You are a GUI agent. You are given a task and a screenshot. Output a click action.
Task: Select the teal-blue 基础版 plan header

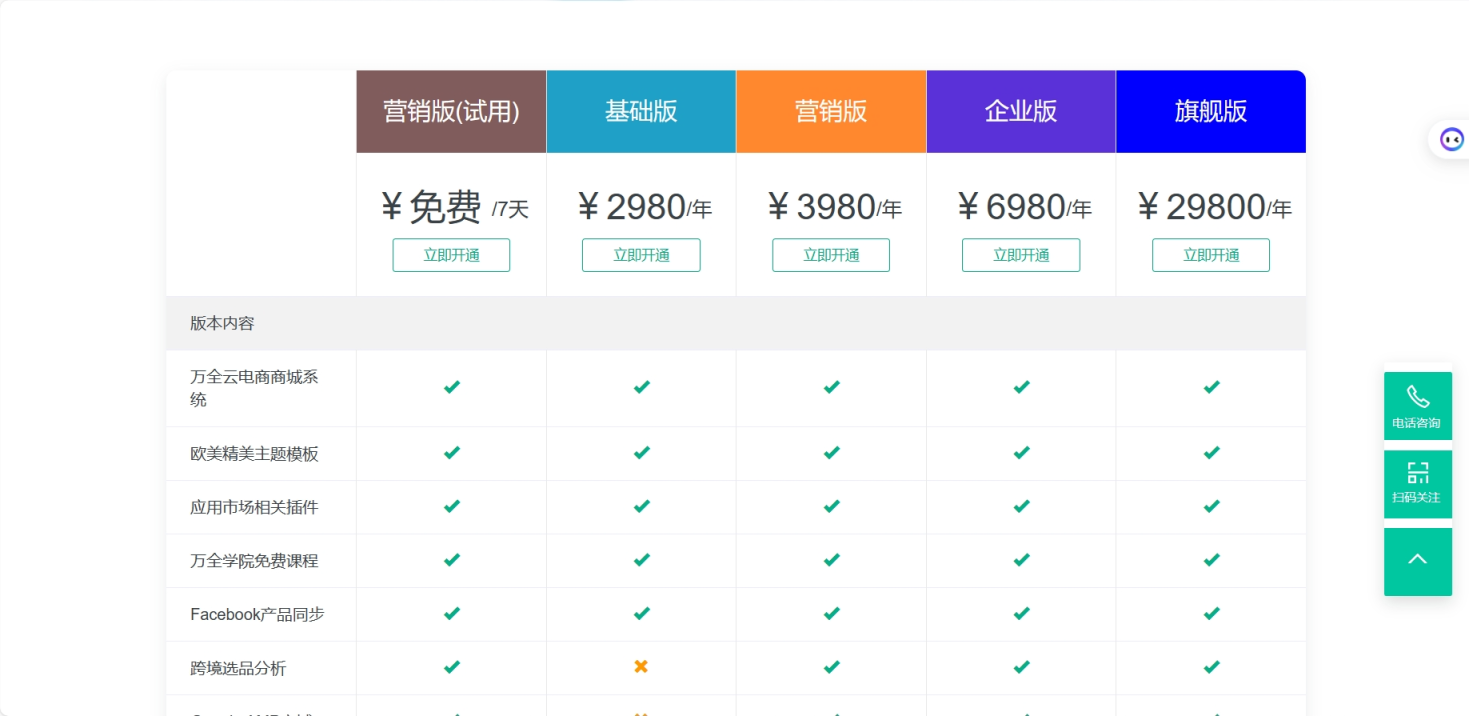click(641, 111)
